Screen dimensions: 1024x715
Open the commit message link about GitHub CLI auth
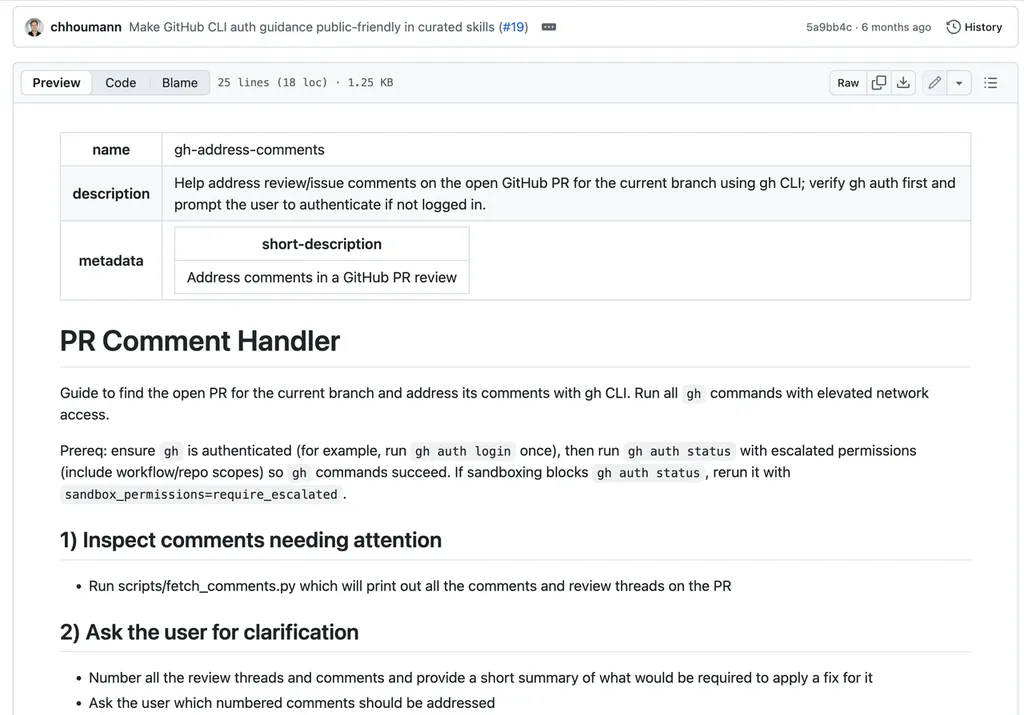pos(312,27)
